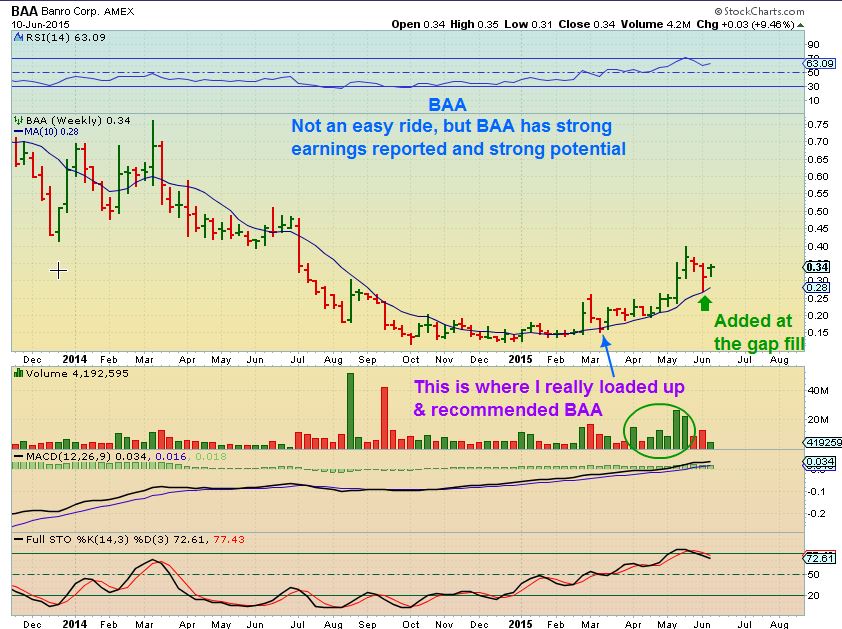
Task: Click the 90 RSI axis label
Action: coord(813,45)
